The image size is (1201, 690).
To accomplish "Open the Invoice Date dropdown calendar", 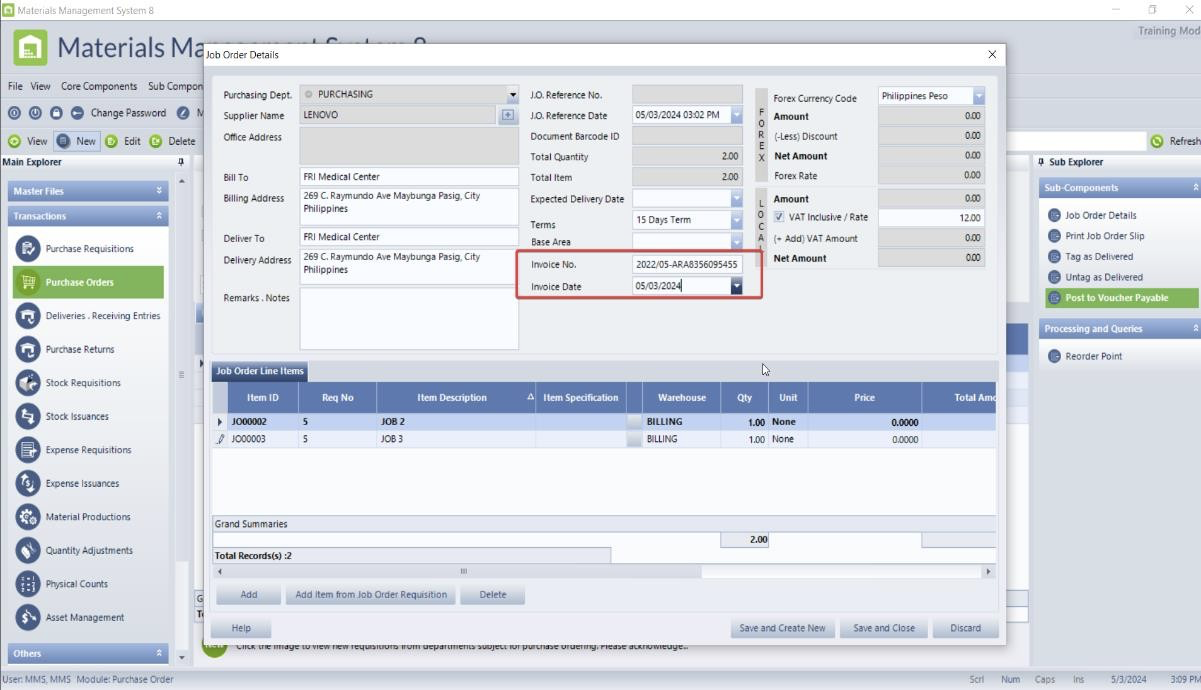I will coord(736,286).
